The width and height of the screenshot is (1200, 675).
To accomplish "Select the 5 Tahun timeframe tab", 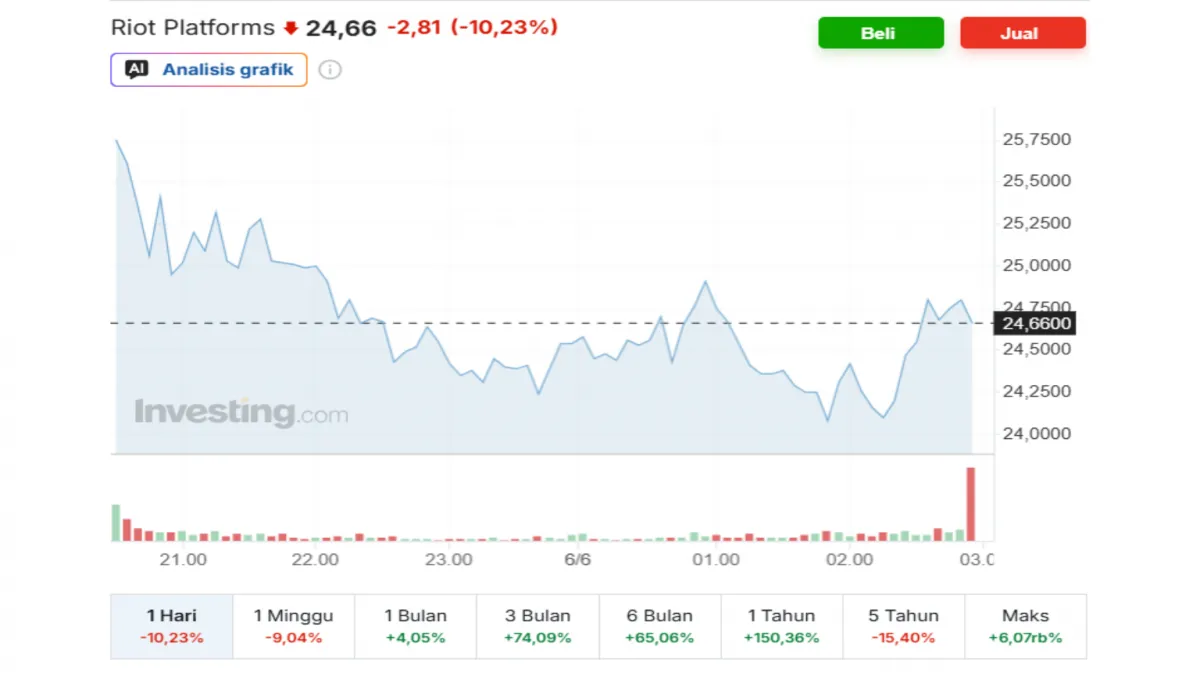I will click(904, 626).
